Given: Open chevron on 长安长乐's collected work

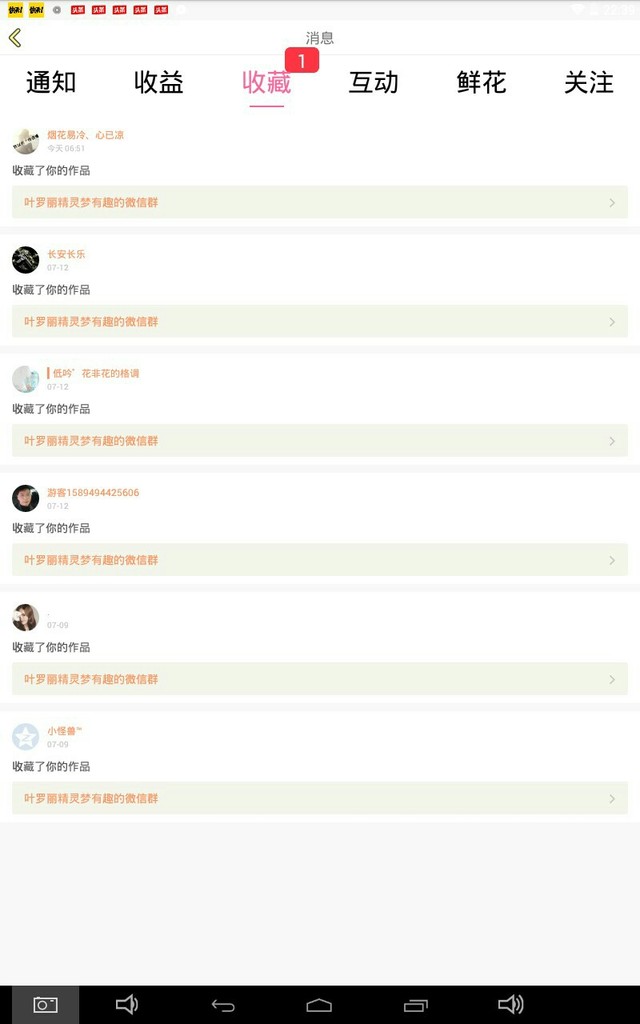Looking at the screenshot, I should point(612,322).
